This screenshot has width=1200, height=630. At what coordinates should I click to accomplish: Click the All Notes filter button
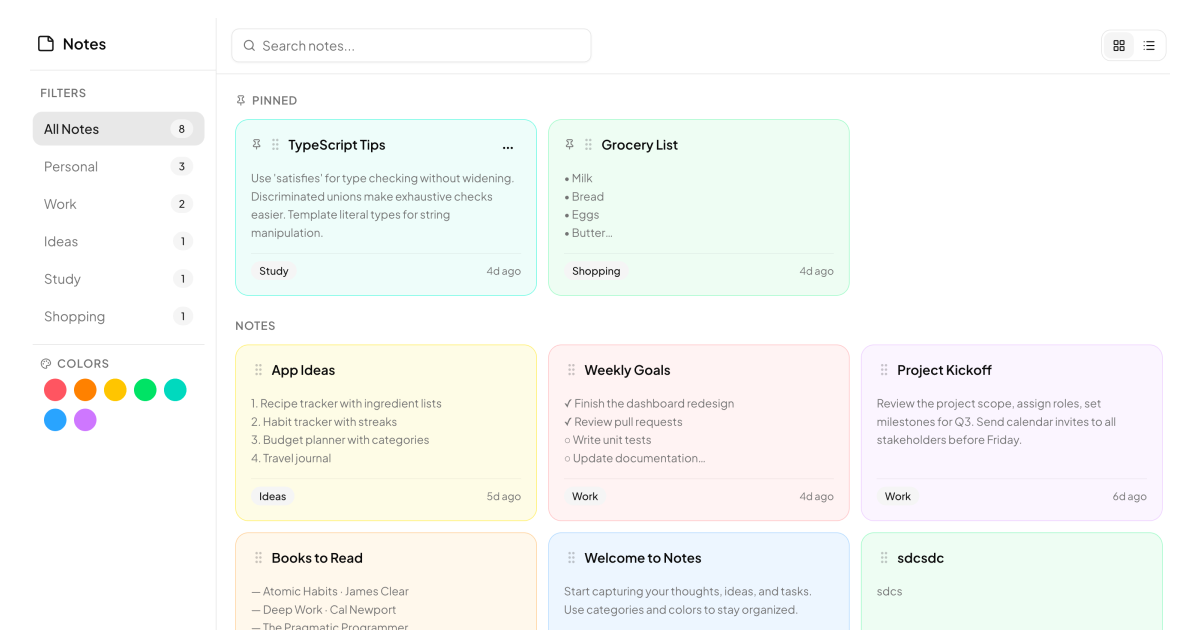point(118,128)
